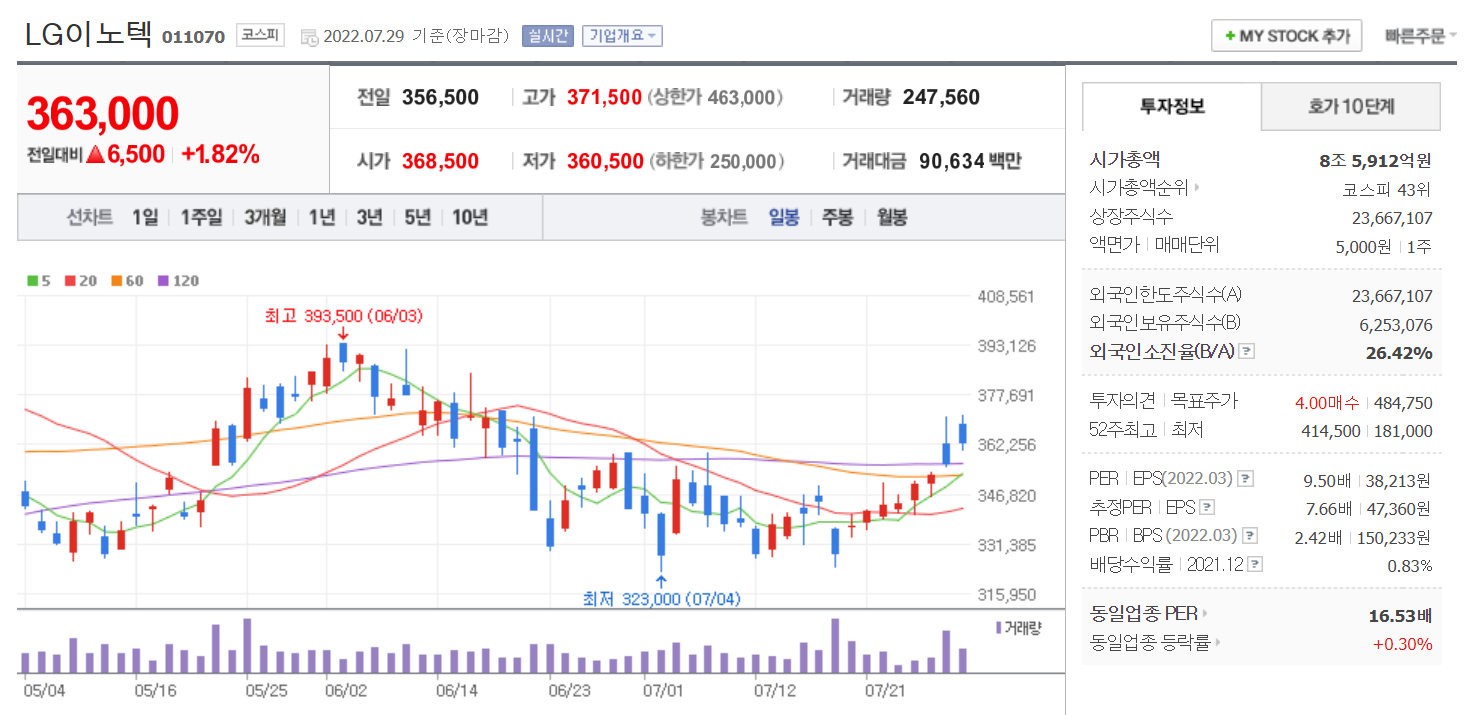1468x715 pixels.
Task: Click the 저가 value 360,500
Action: (605, 161)
